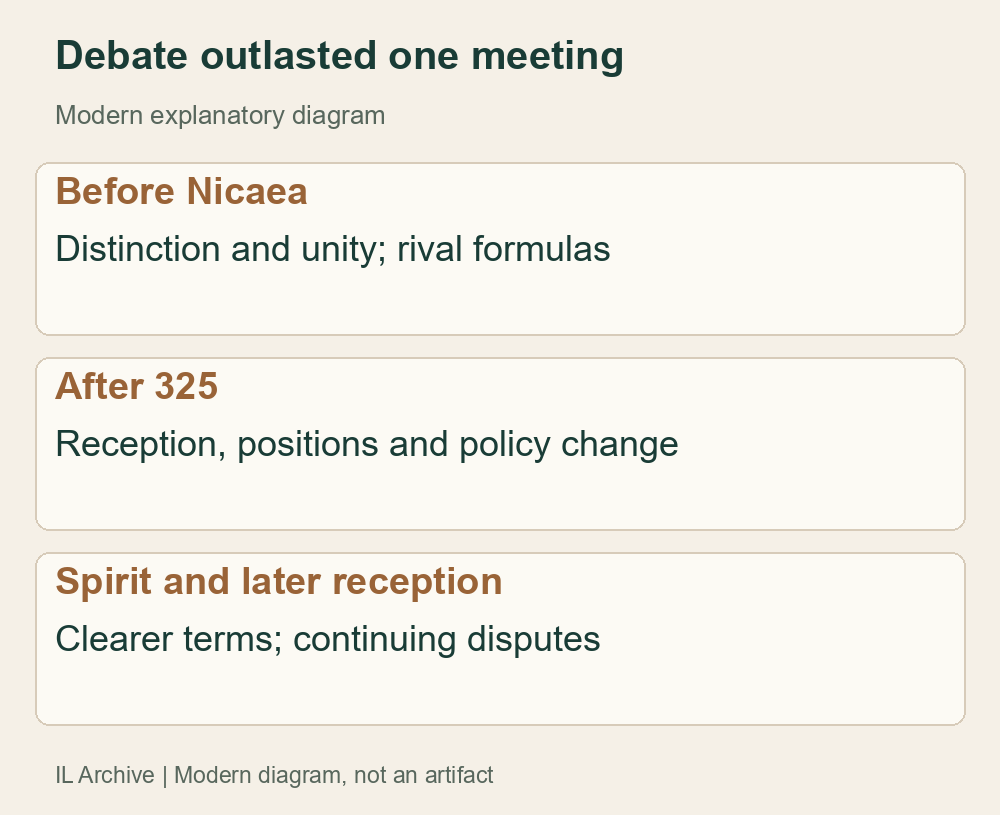Image resolution: width=1000 pixels, height=815 pixels.
Task: Select 'Distinction and unity; rival formulas' text
Action: [333, 249]
